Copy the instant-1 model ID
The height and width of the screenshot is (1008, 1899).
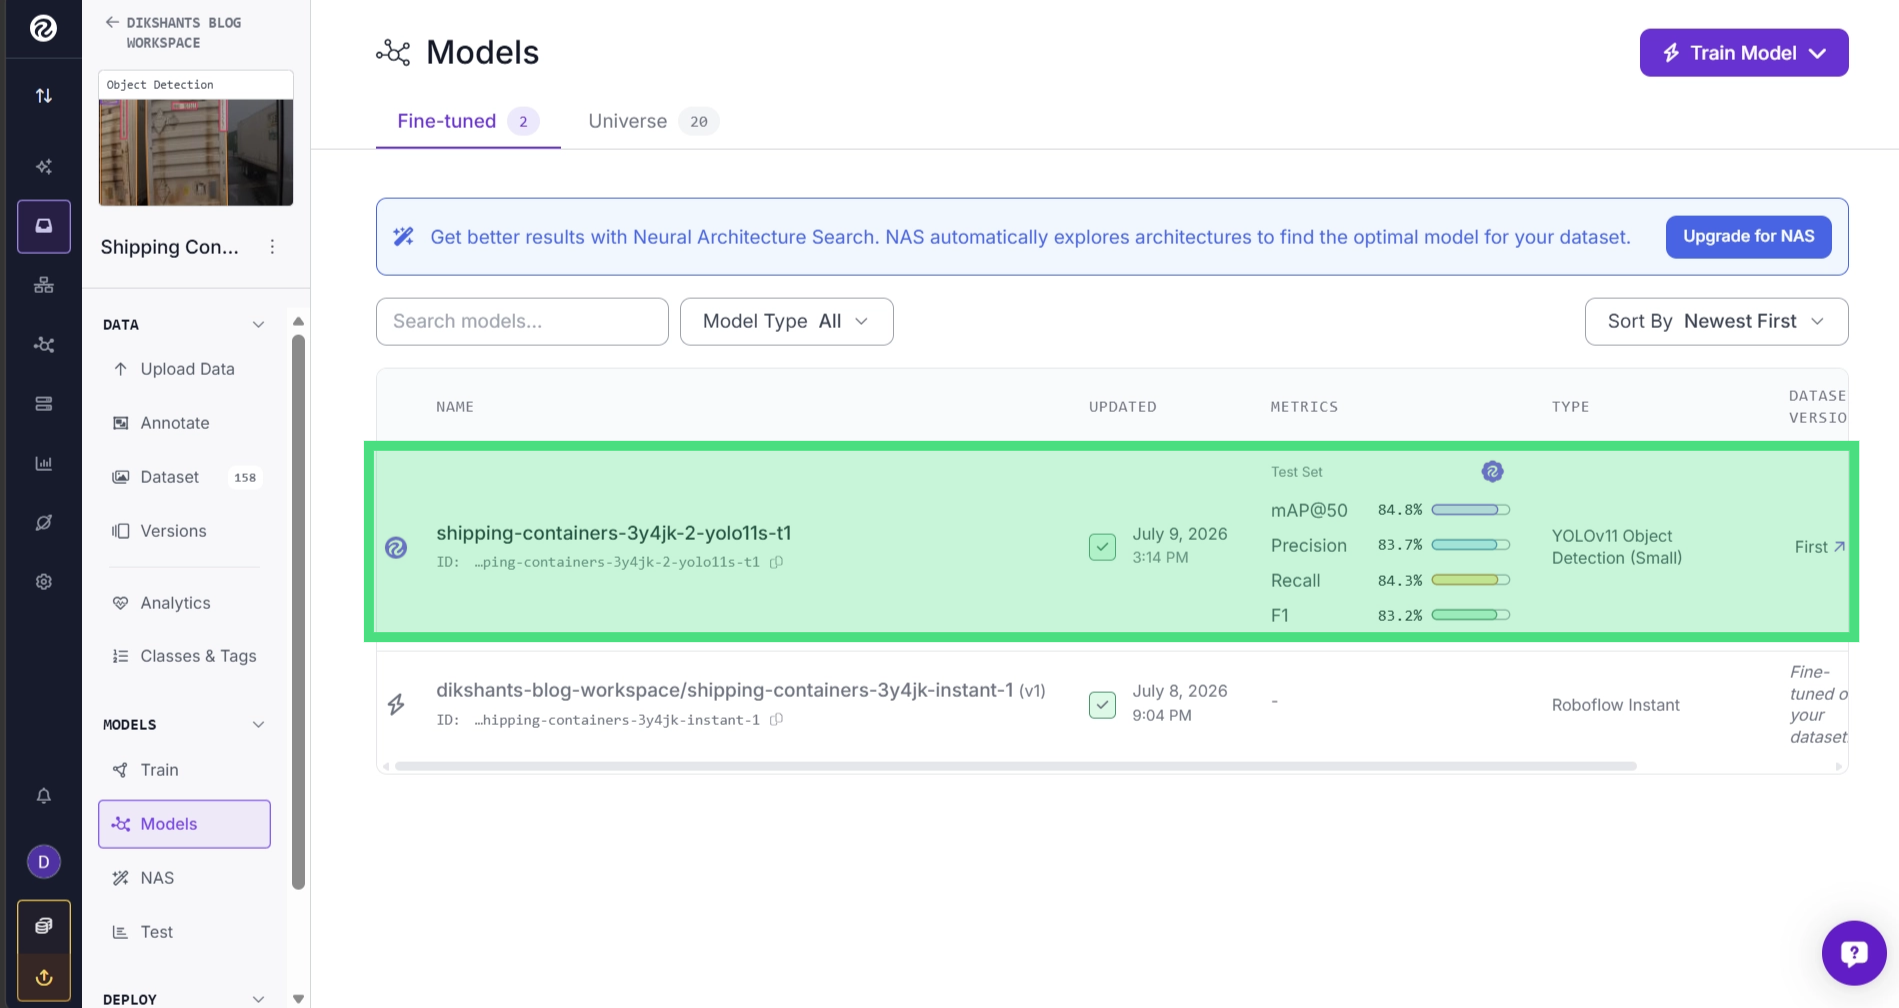point(776,720)
